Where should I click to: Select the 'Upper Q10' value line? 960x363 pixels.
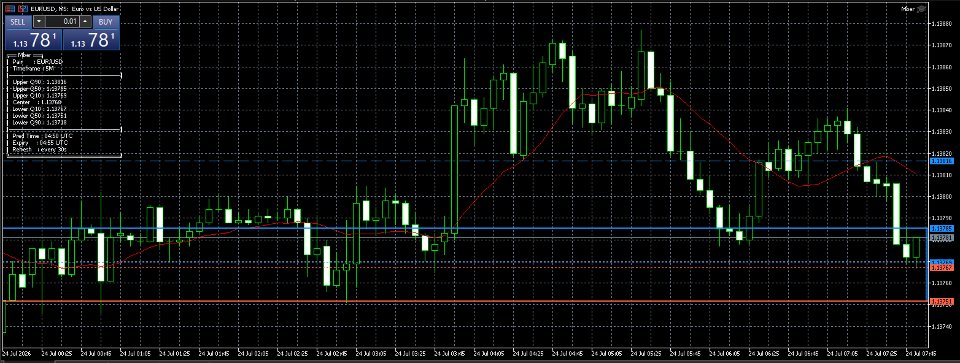[x=40, y=95]
